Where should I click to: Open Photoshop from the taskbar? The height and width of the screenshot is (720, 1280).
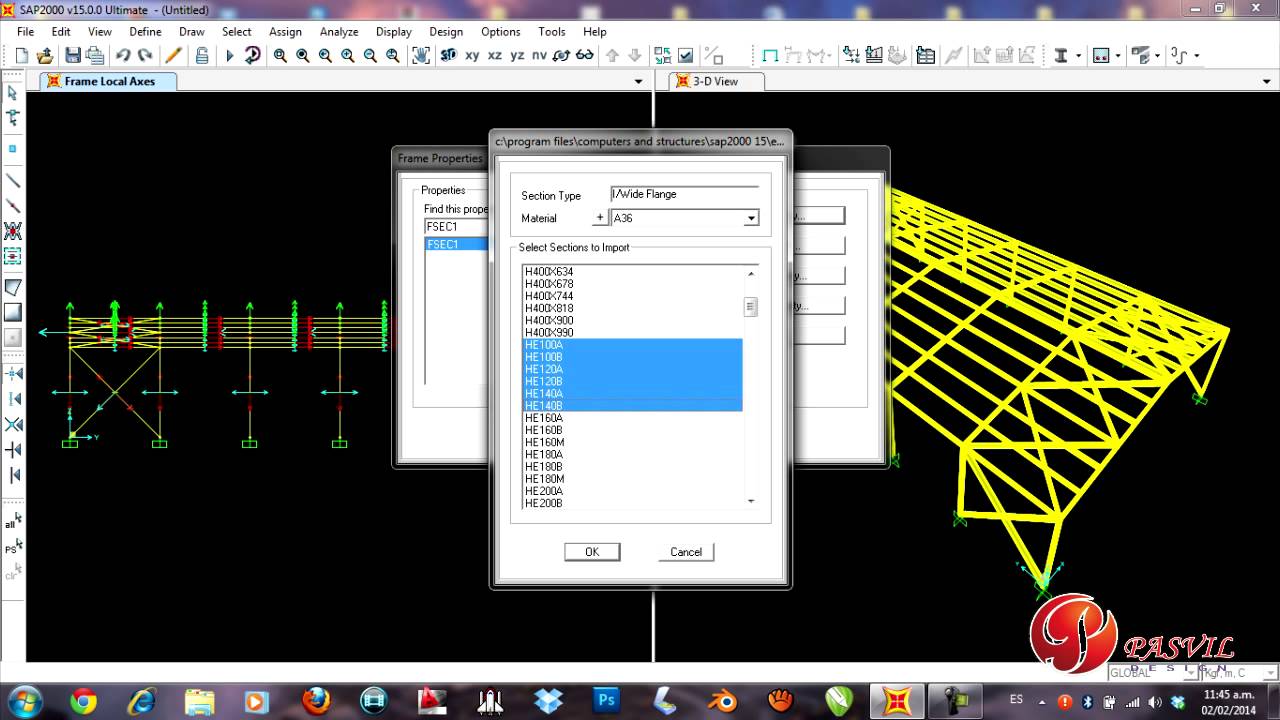click(606, 702)
